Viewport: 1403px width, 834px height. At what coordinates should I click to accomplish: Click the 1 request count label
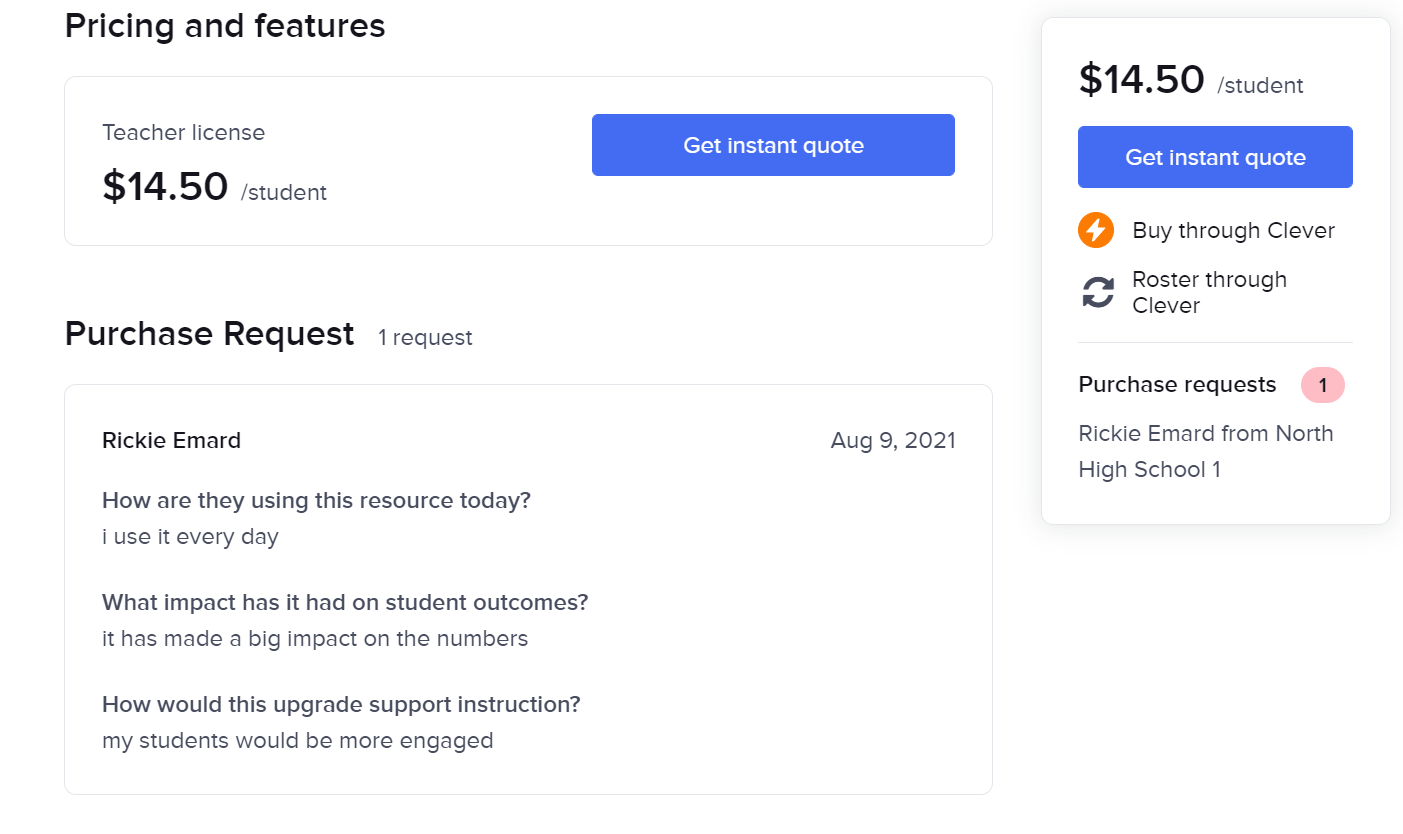[425, 338]
